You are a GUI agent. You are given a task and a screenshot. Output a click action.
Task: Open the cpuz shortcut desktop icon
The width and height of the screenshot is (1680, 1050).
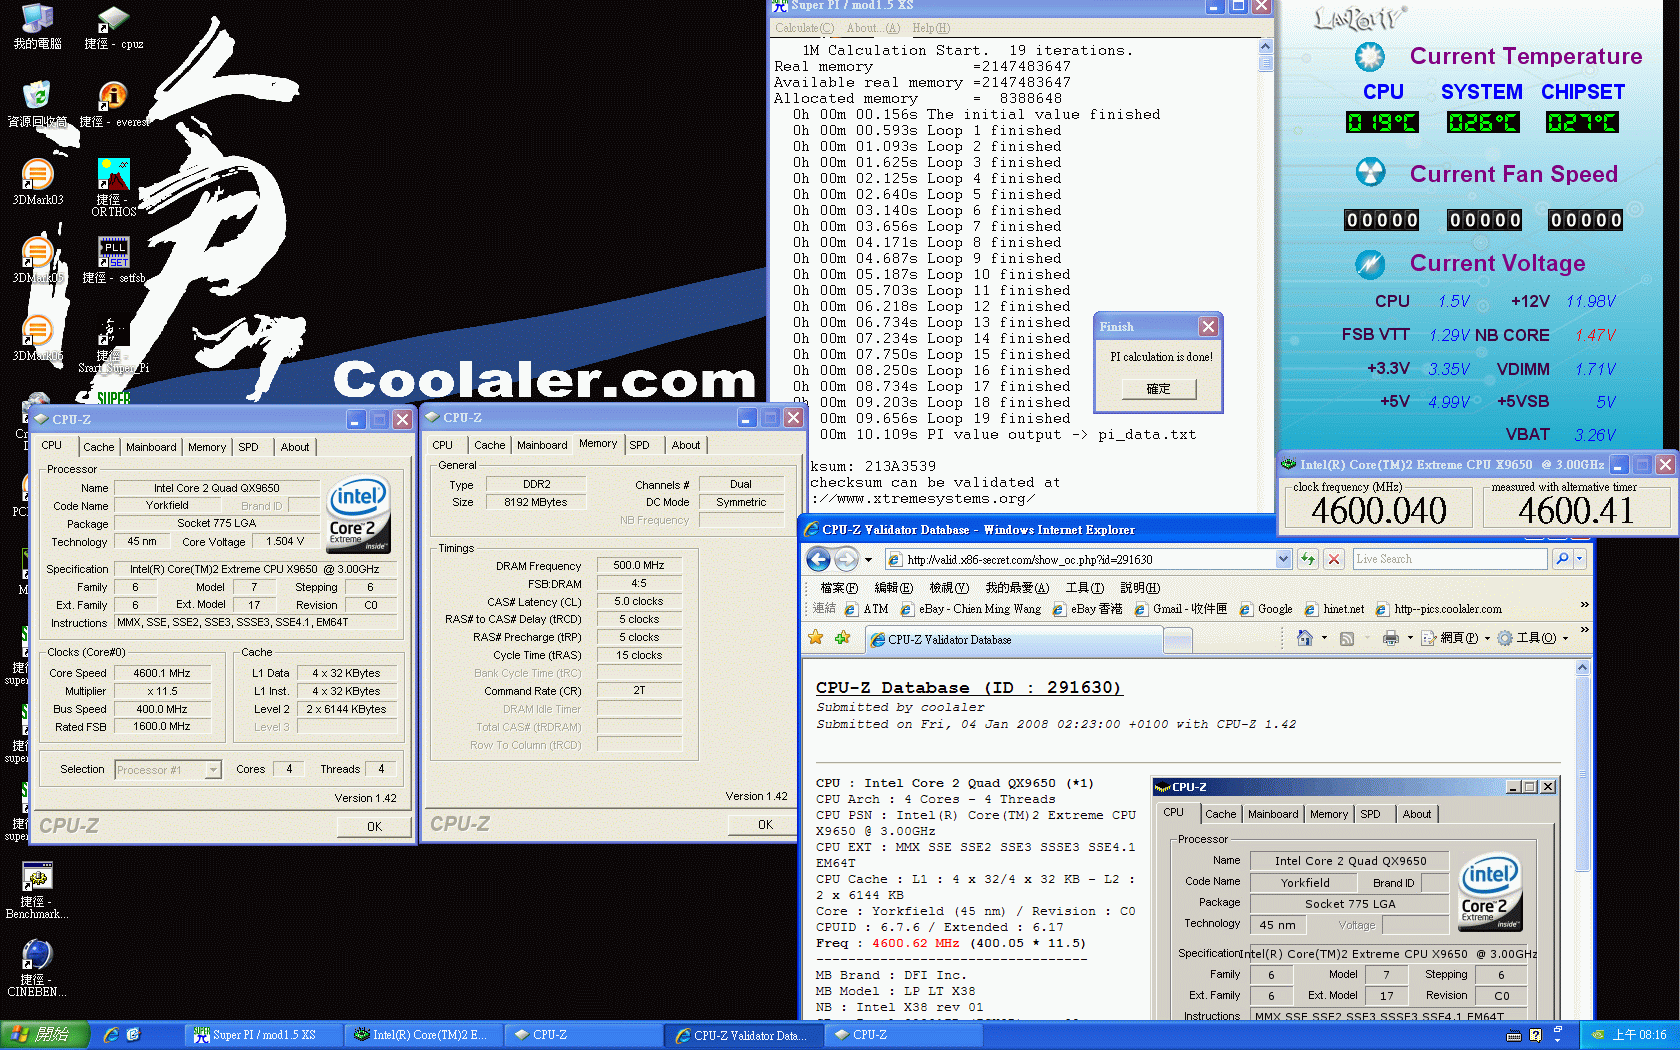point(113,26)
